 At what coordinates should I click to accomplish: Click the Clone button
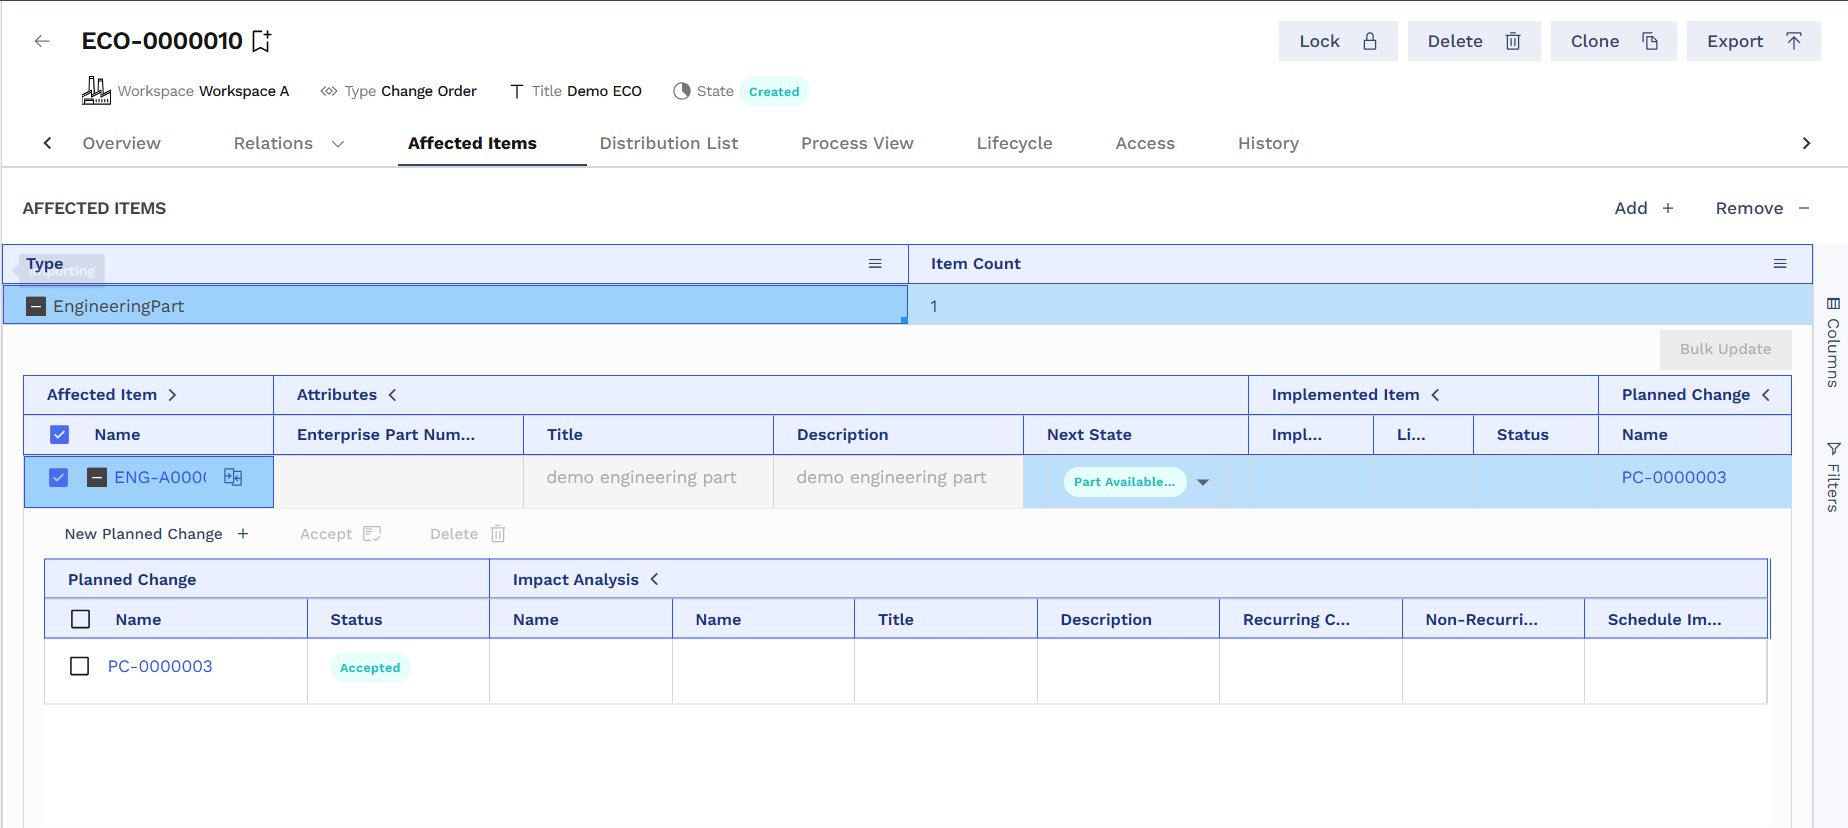1614,41
